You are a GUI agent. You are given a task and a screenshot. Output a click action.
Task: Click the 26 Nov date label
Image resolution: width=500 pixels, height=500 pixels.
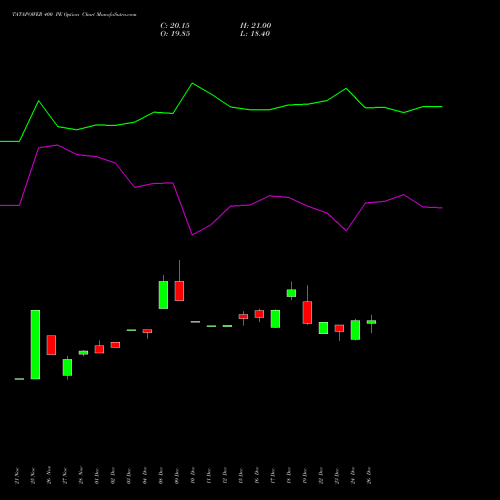49,475
